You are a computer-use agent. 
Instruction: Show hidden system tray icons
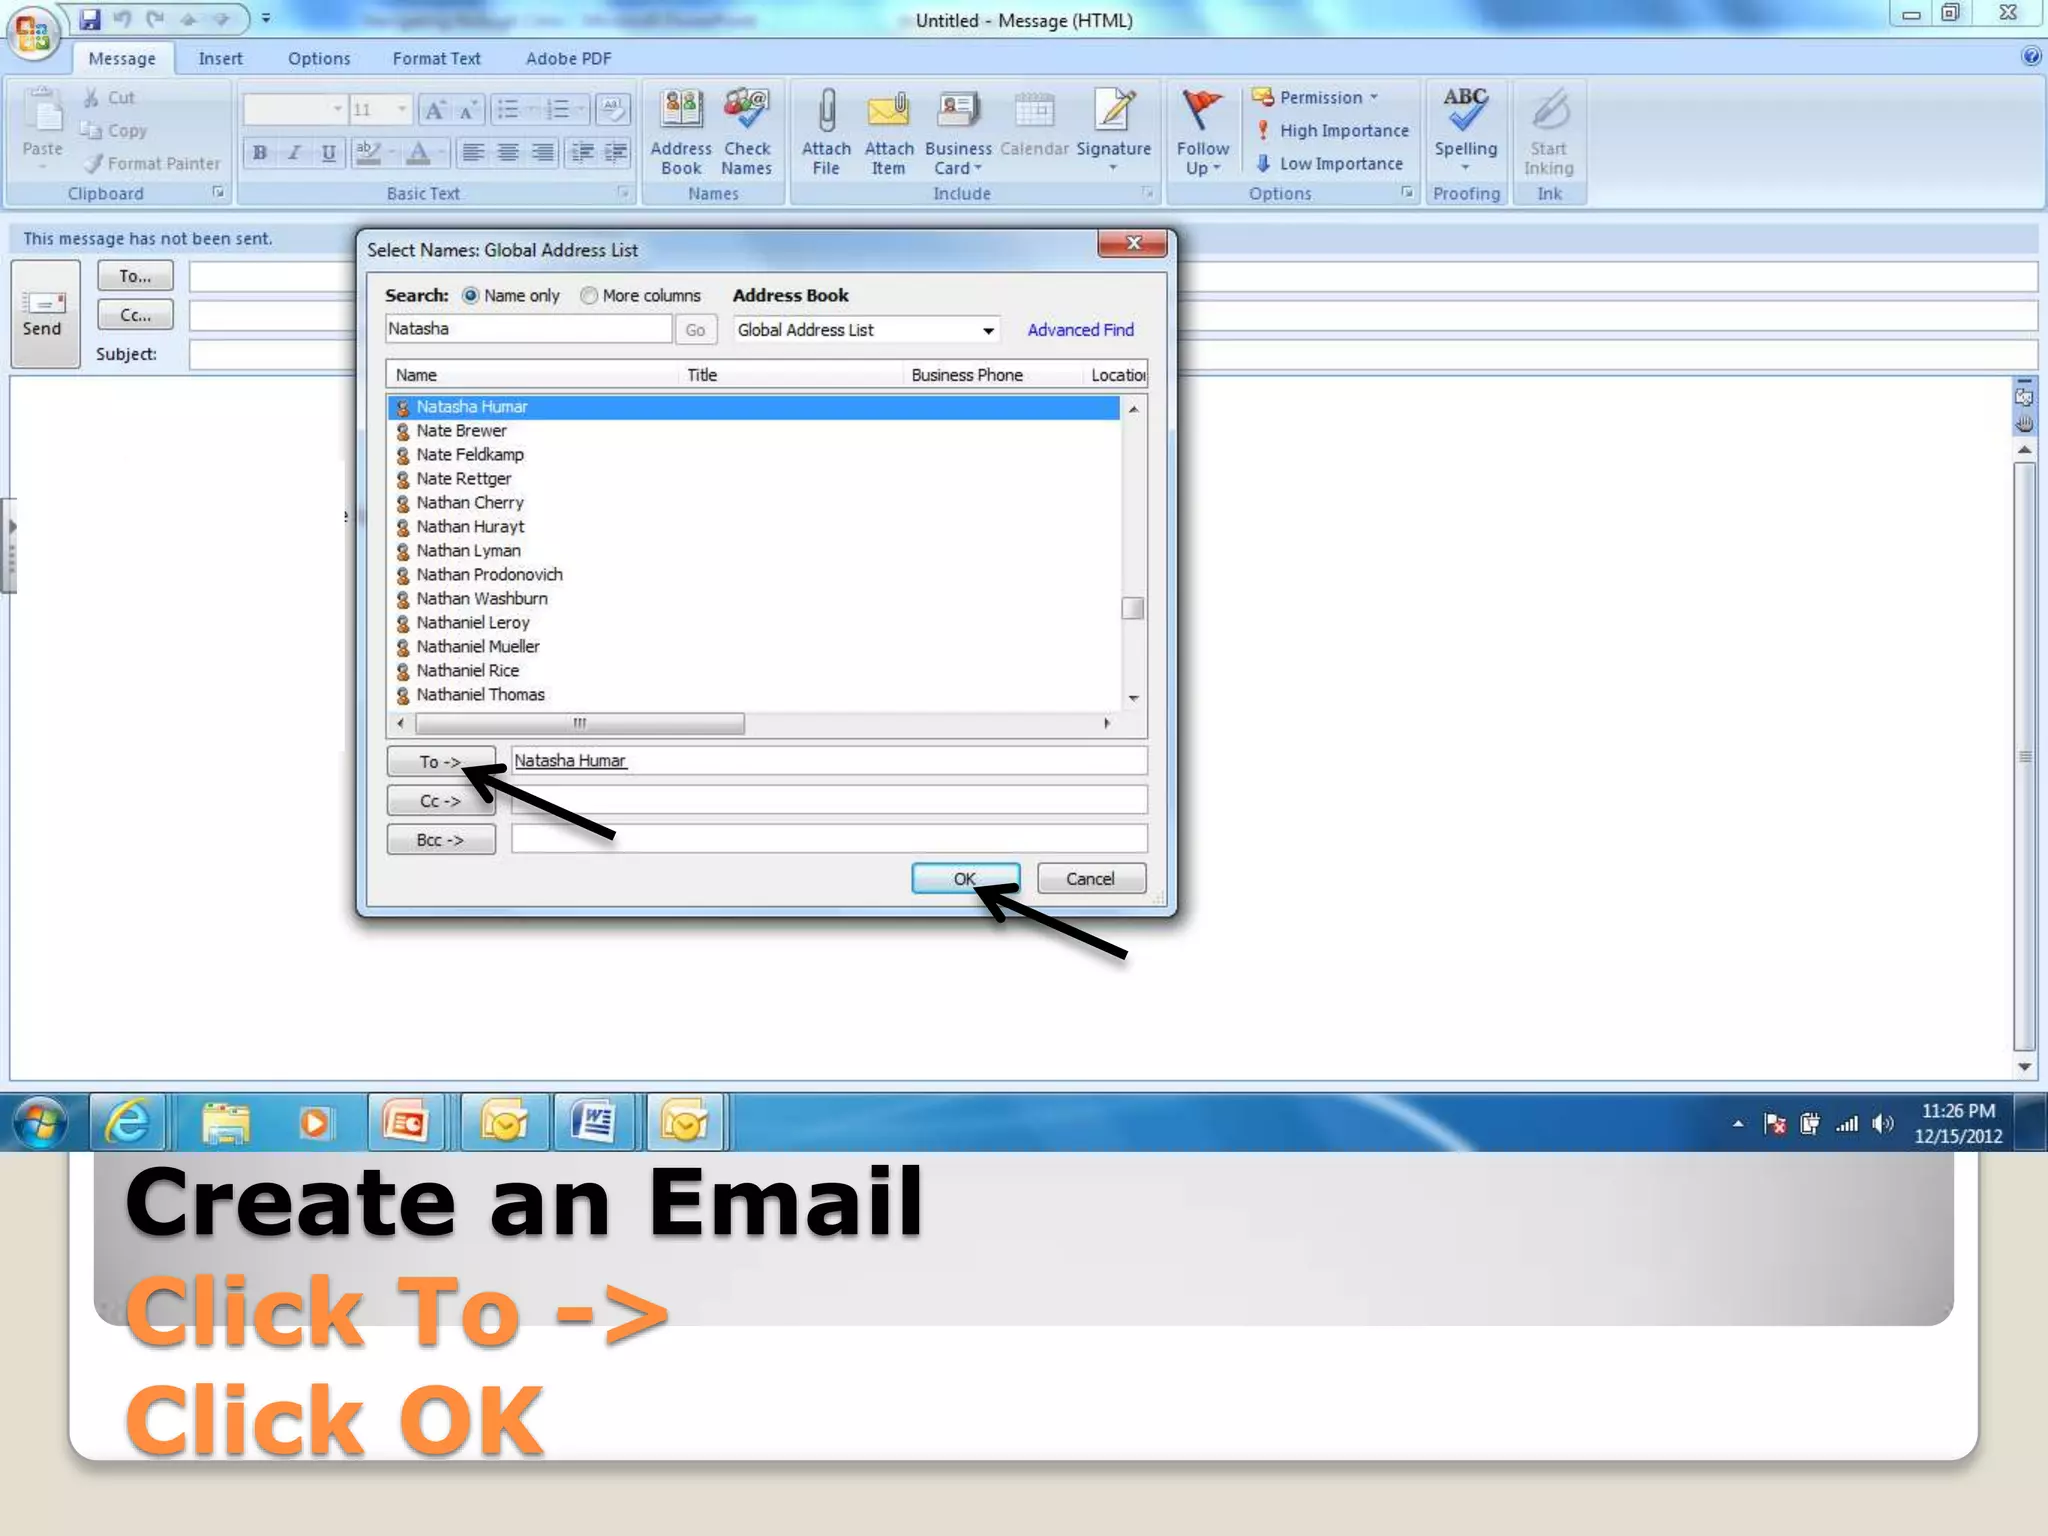point(1738,1124)
